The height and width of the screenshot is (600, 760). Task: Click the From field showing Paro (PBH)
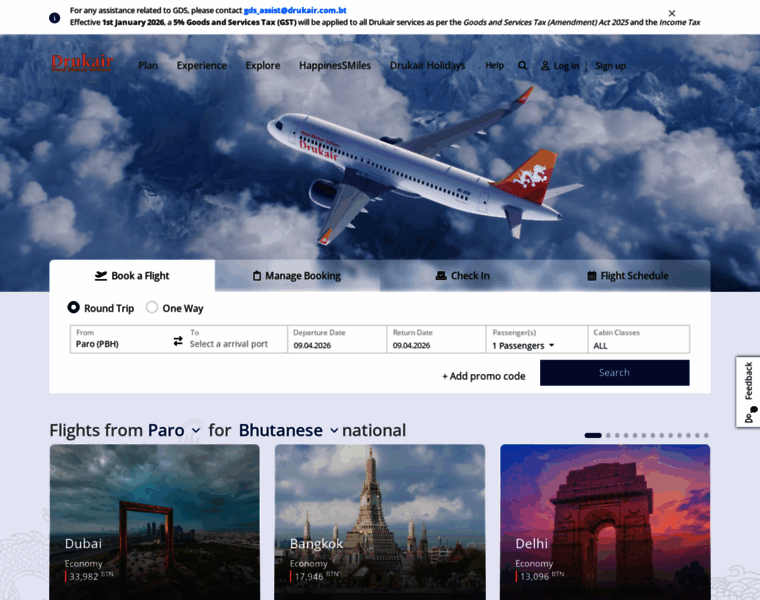point(121,339)
